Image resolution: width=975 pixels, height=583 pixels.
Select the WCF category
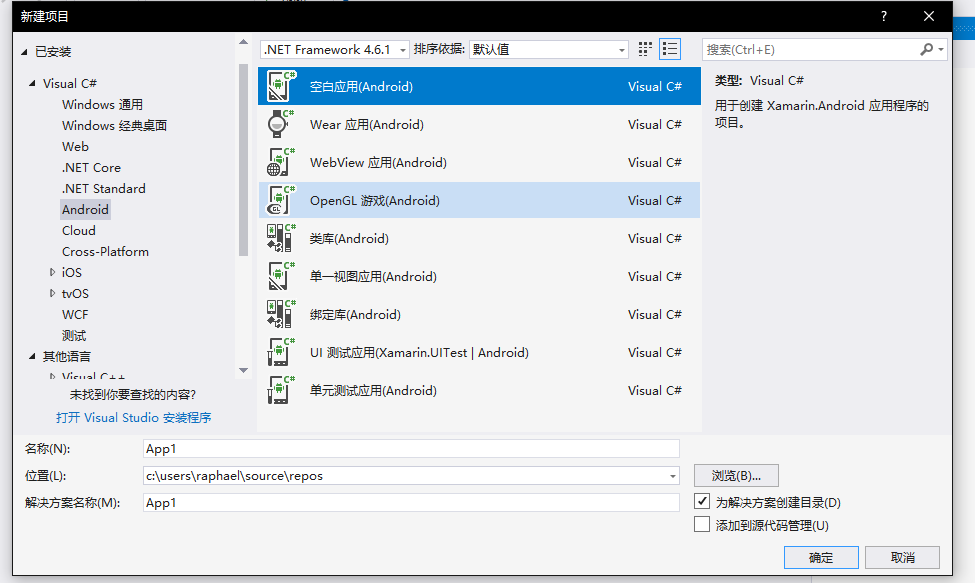[75, 314]
